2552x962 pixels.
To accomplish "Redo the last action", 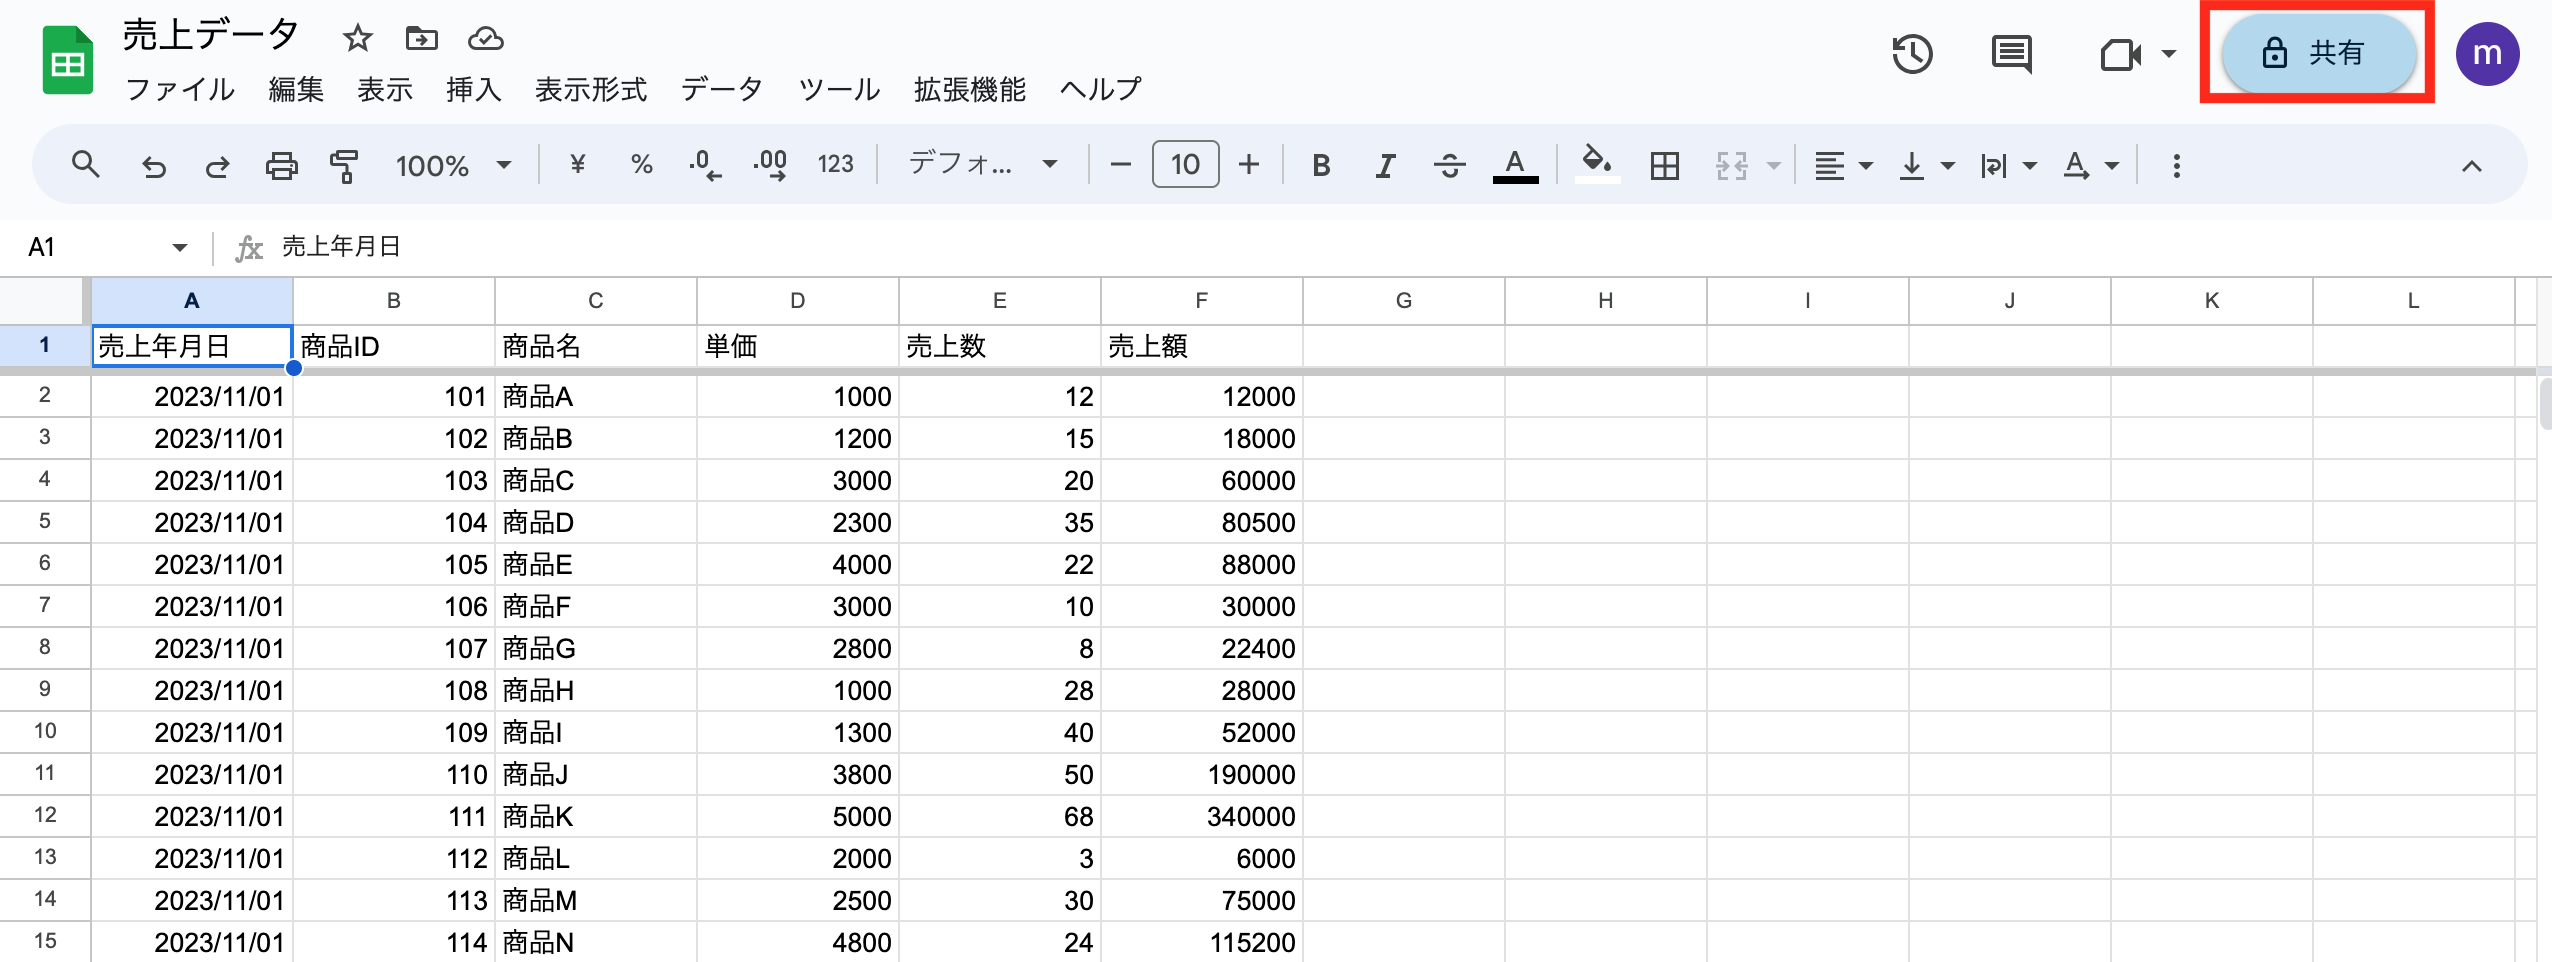I will tap(217, 165).
